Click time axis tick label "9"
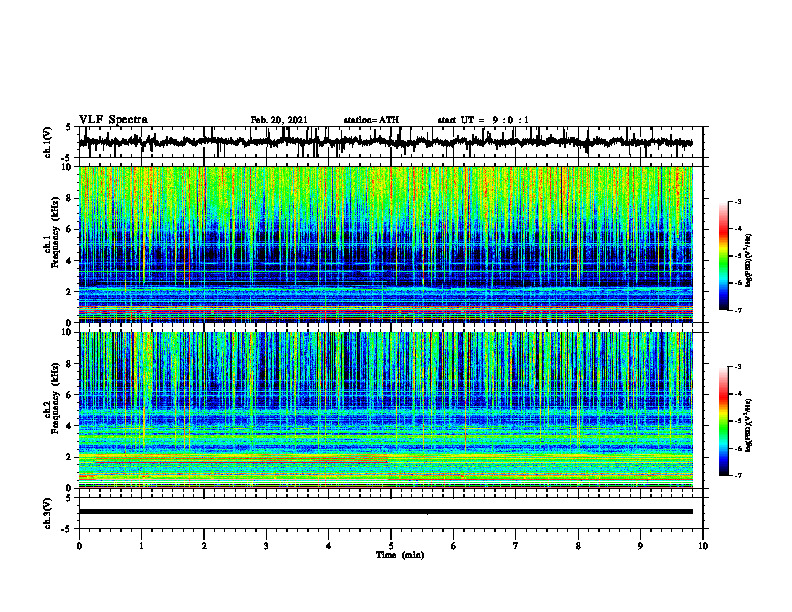Image resolution: width=792 pixels, height=612 pixels. (x=640, y=546)
